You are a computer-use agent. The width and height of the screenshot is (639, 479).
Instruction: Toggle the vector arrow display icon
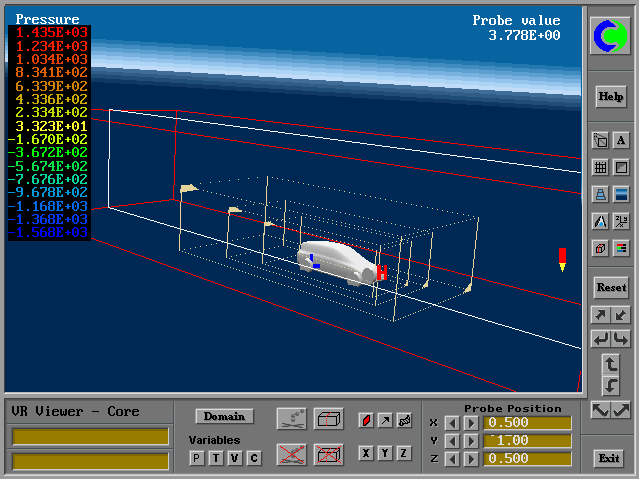[x=385, y=420]
